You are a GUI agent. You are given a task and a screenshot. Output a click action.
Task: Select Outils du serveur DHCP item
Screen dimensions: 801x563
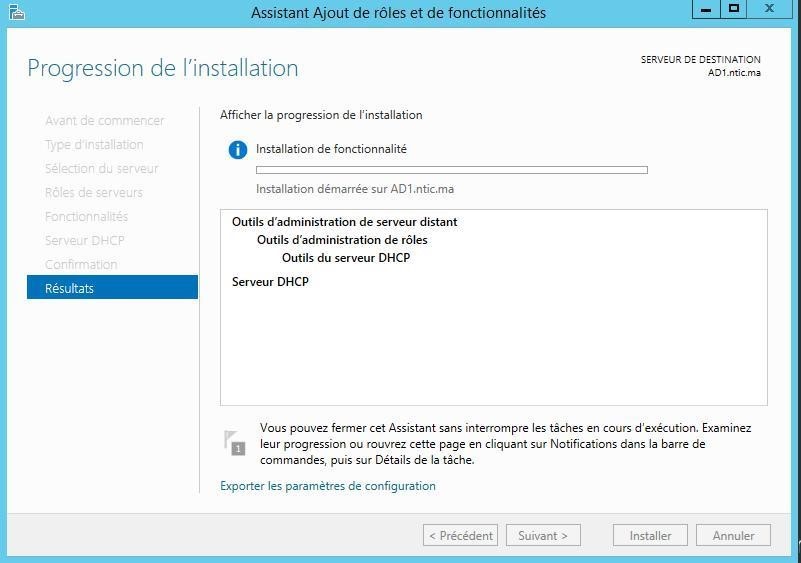coord(346,257)
